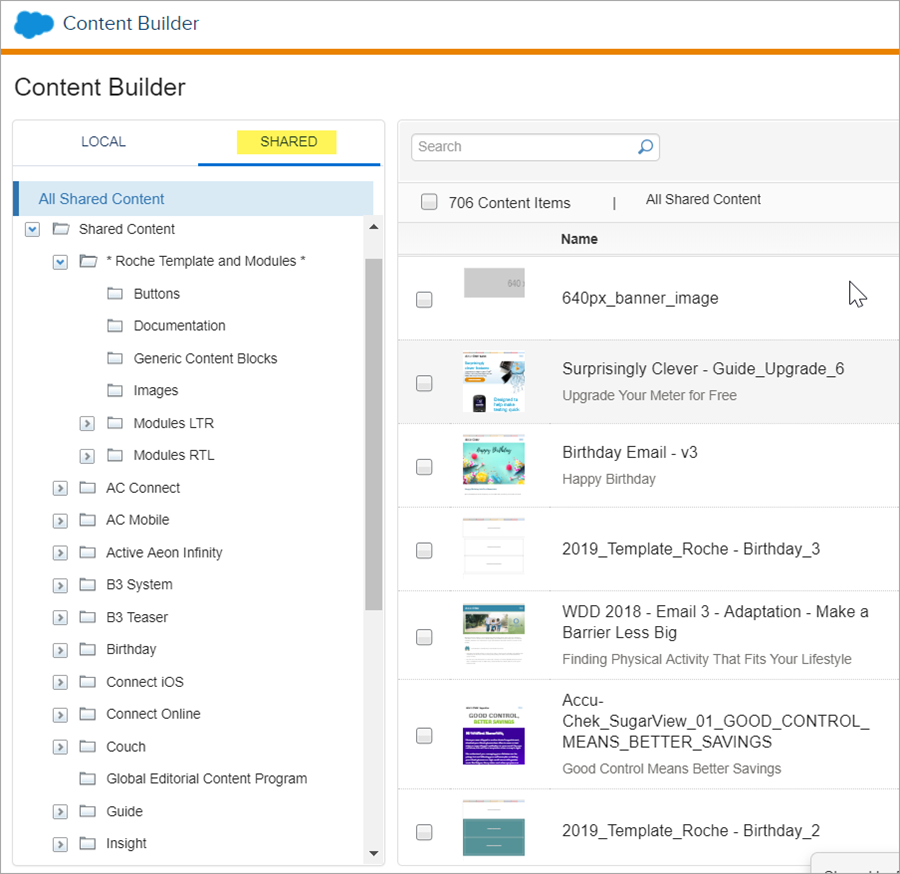Screen dimensions: 900x874
Task: Select All Shared Content in sidebar
Action: 193,199
